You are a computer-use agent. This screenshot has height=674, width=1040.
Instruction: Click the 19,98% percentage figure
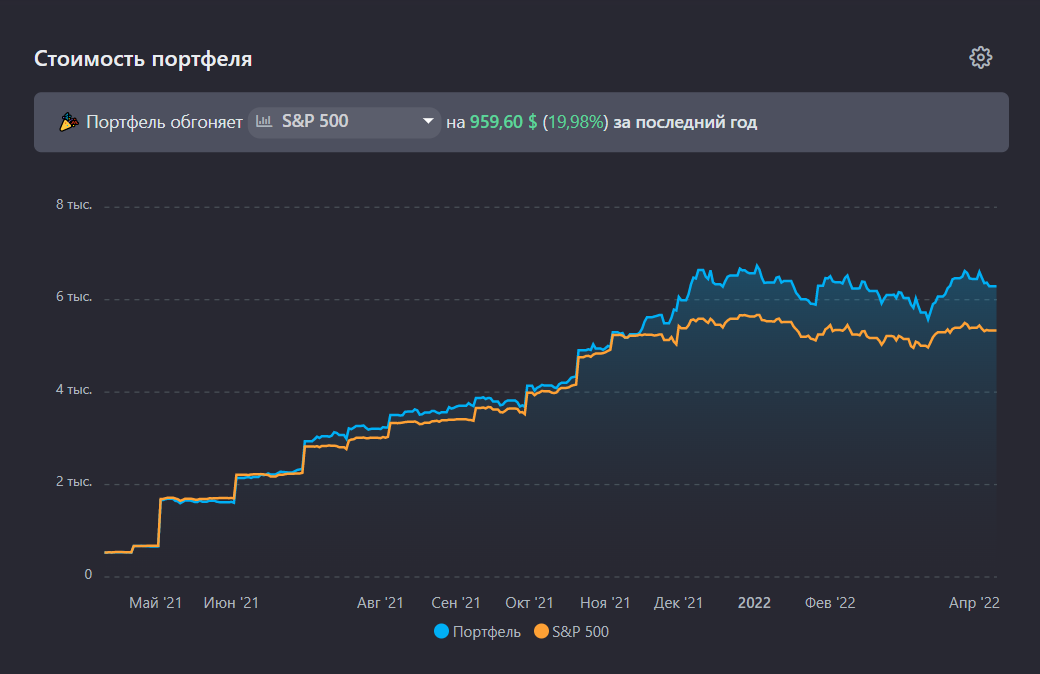pos(575,122)
